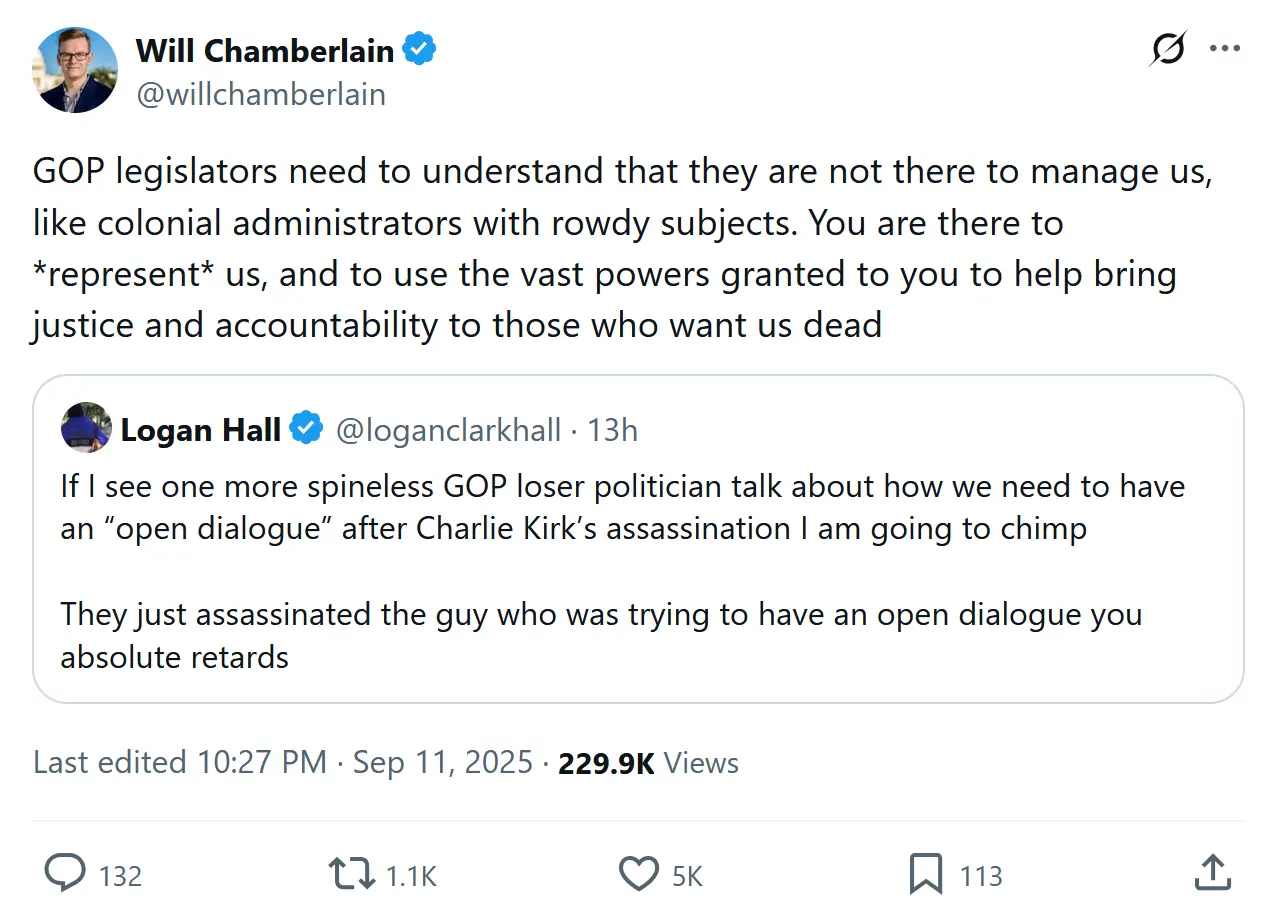1273x916 pixels.
Task: Like the post with the heart icon
Action: [638, 873]
